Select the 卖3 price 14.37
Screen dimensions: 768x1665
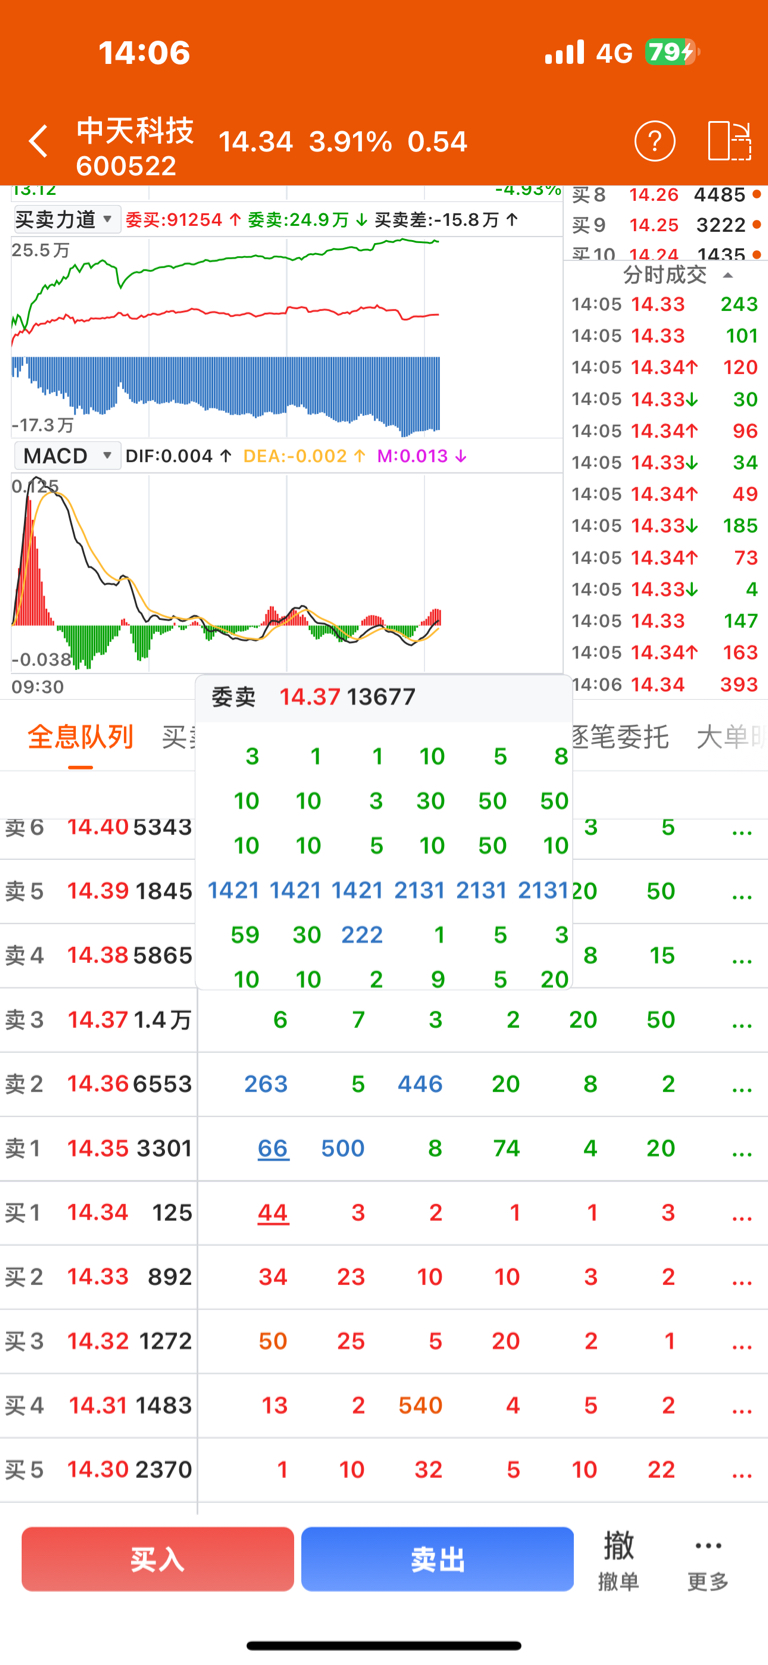click(98, 1020)
